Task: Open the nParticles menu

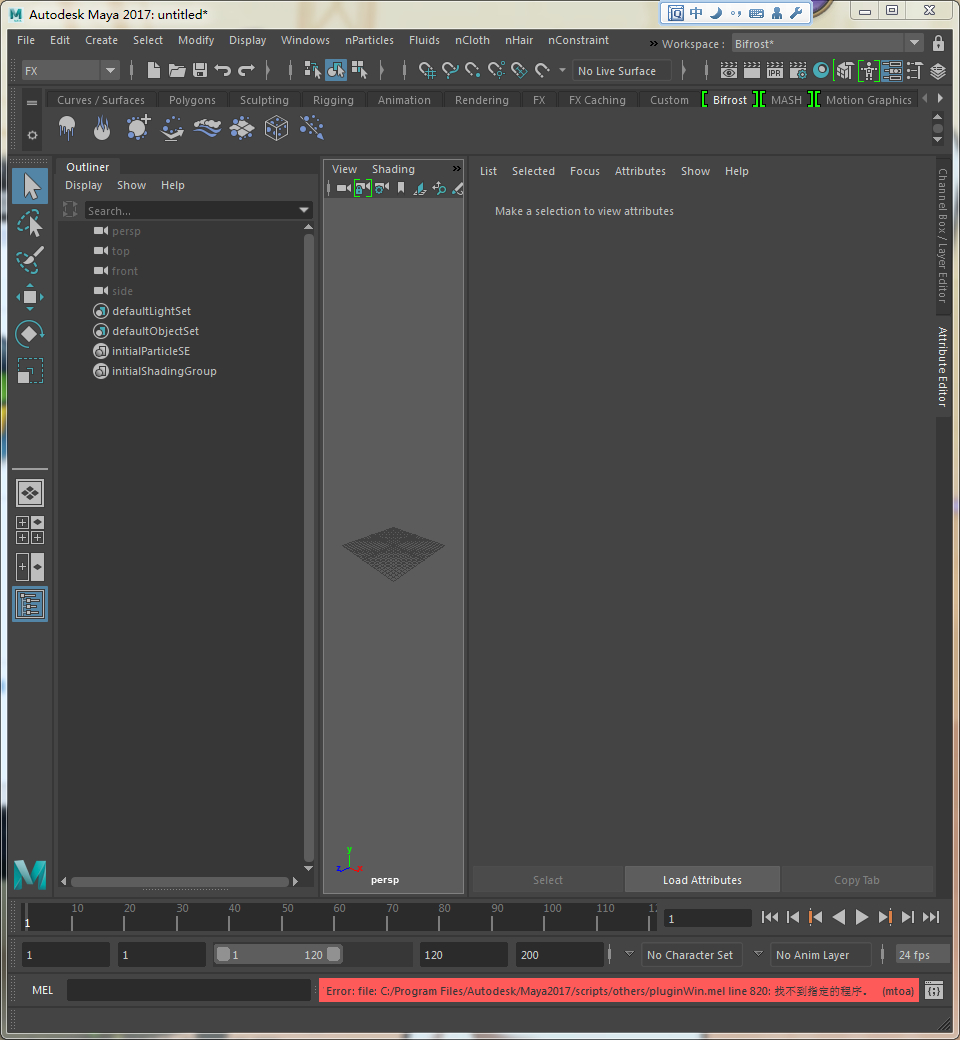Action: 369,40
